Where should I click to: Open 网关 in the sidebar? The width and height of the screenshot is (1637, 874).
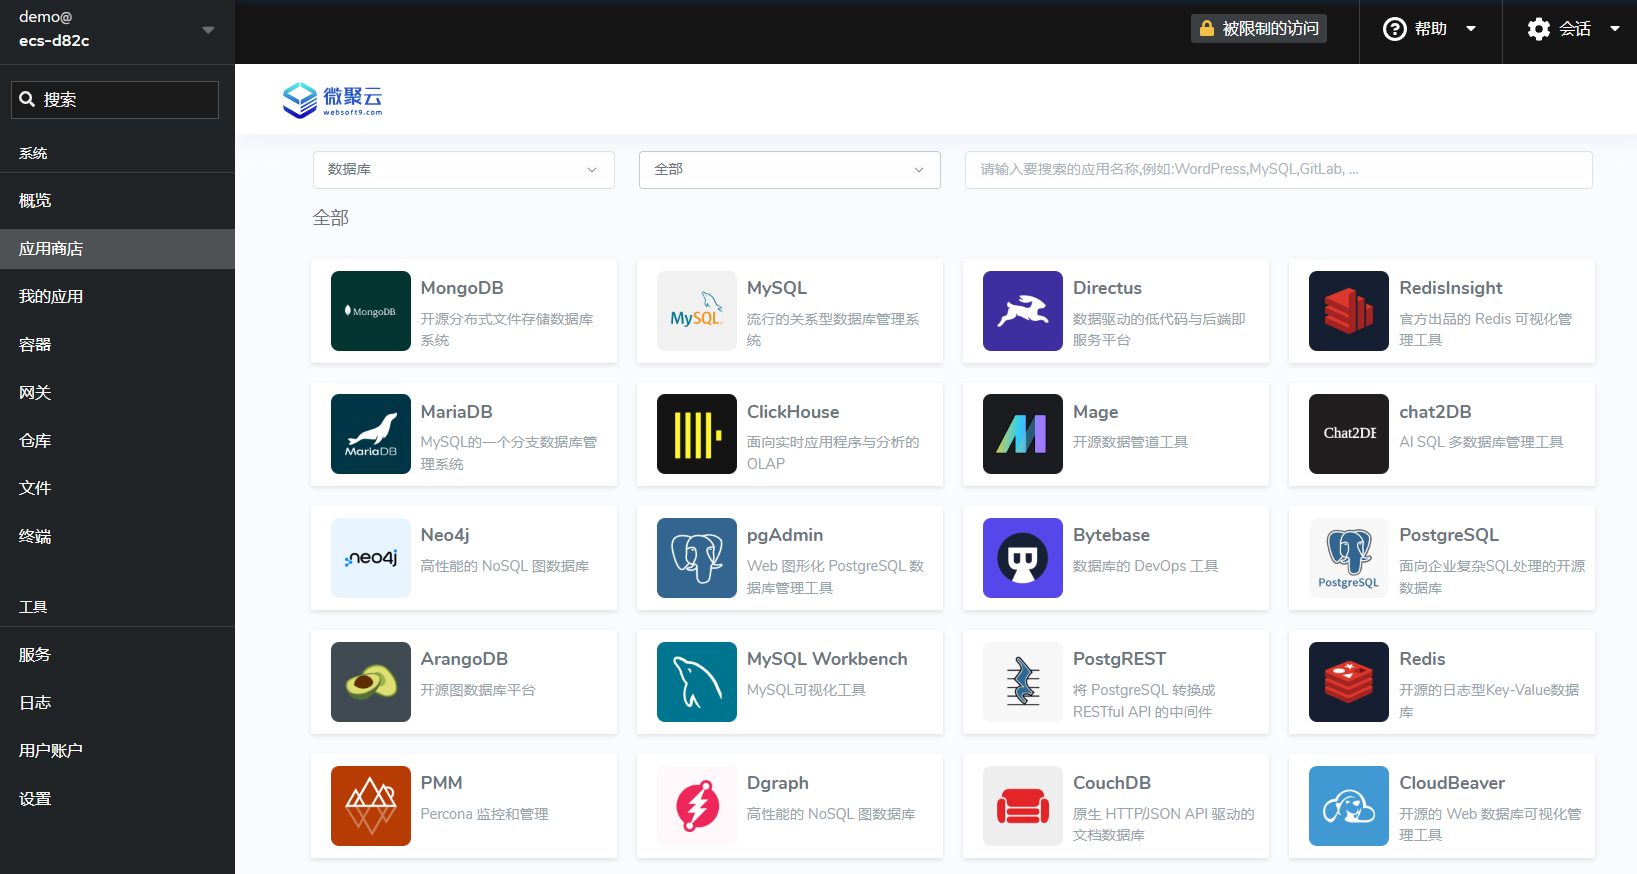[x=117, y=393]
